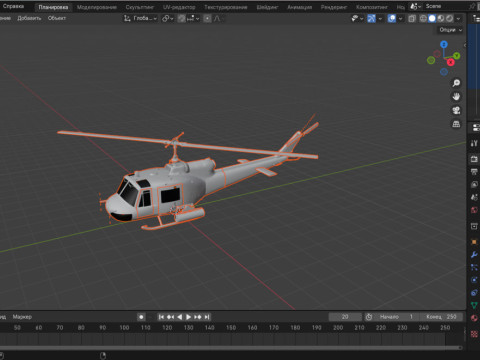The width and height of the screenshot is (480, 360).
Task: Select rendered viewport shading
Action: 449,19
